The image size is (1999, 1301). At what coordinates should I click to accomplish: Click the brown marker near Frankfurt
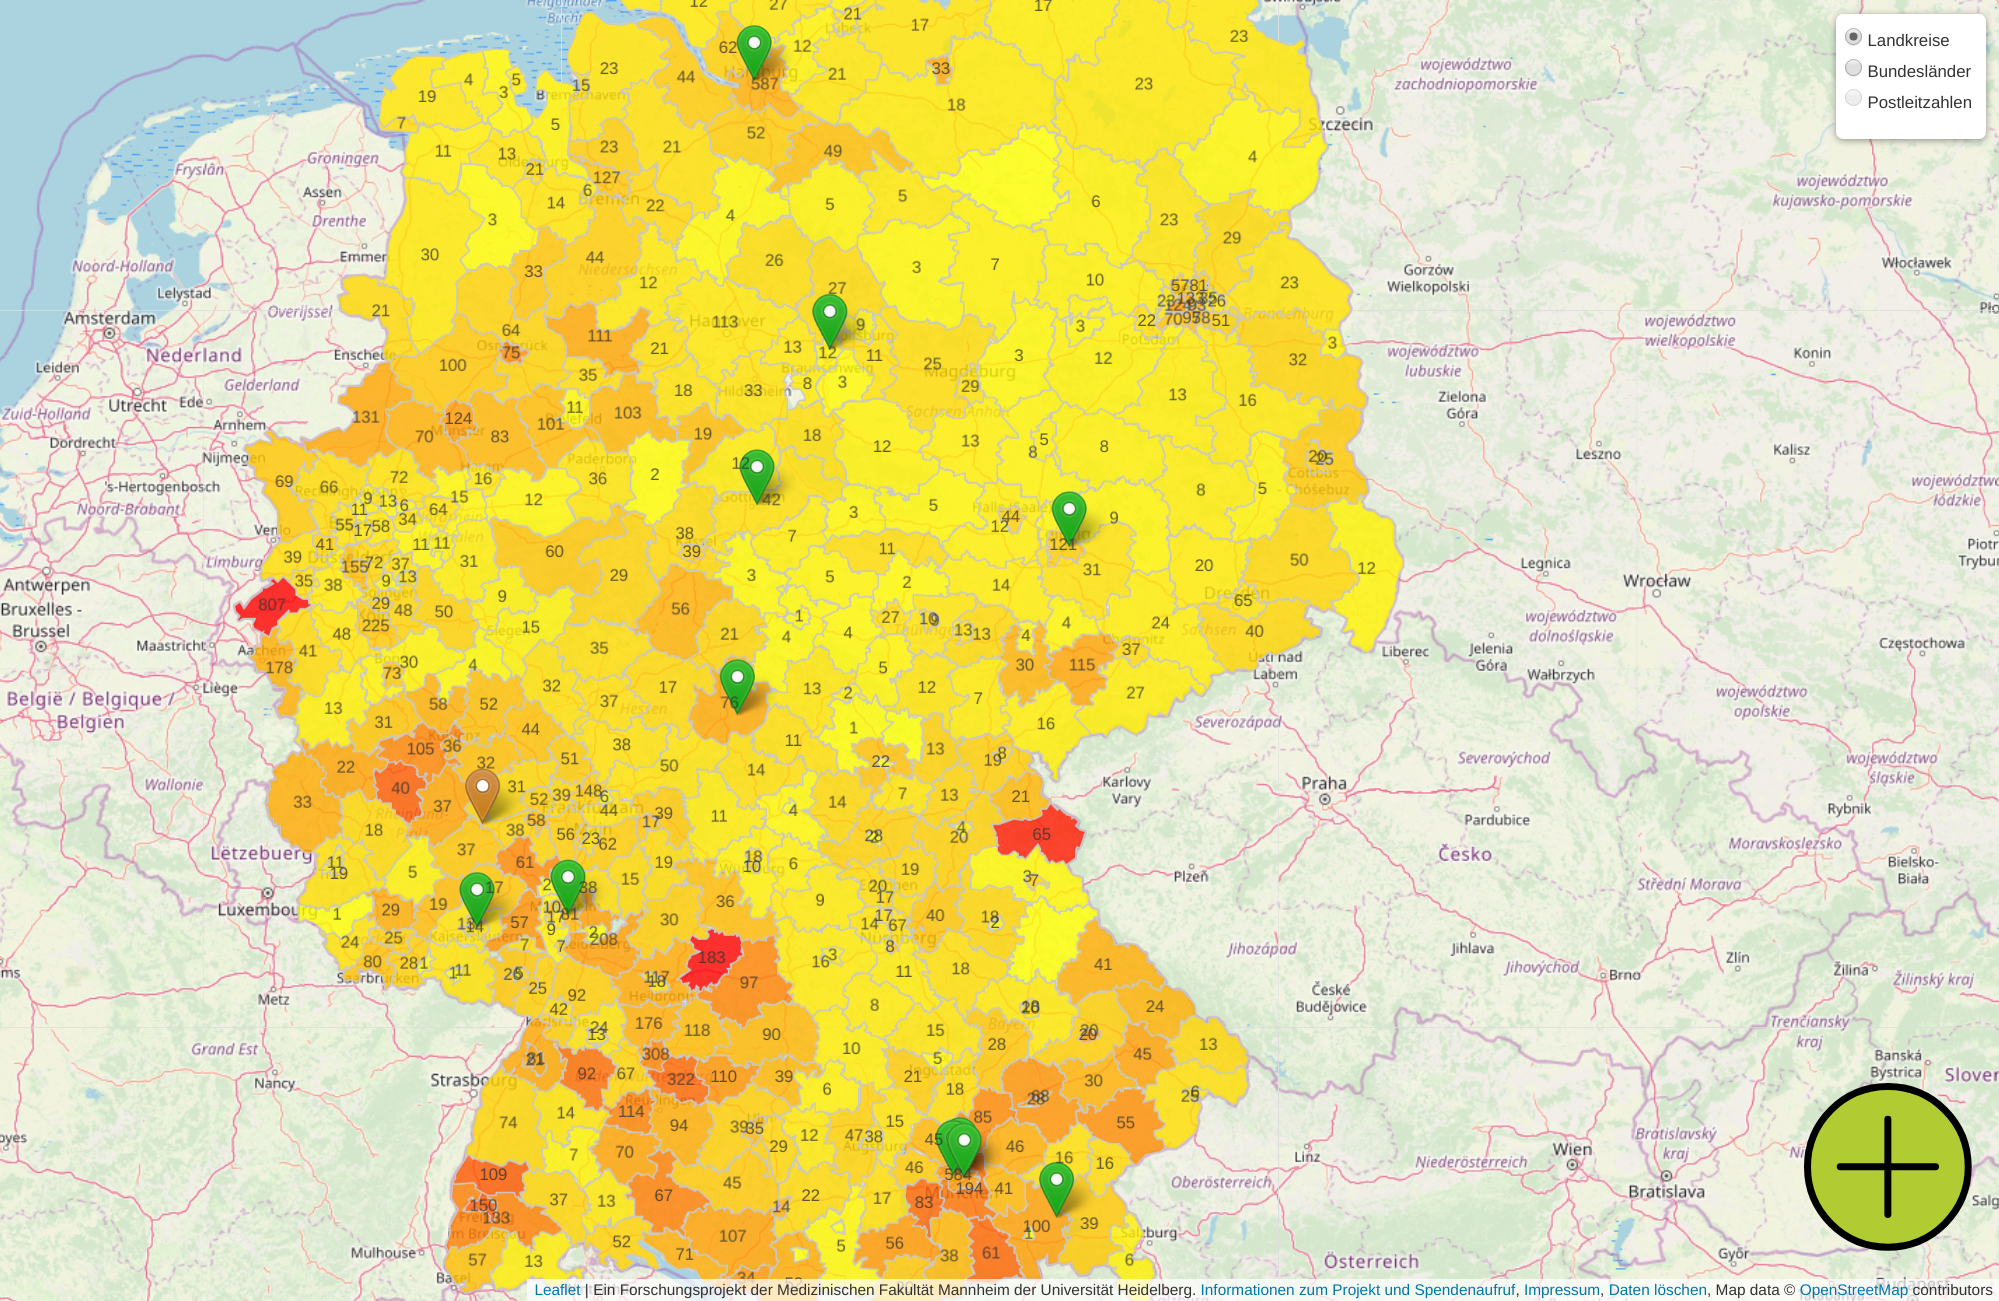tap(482, 792)
